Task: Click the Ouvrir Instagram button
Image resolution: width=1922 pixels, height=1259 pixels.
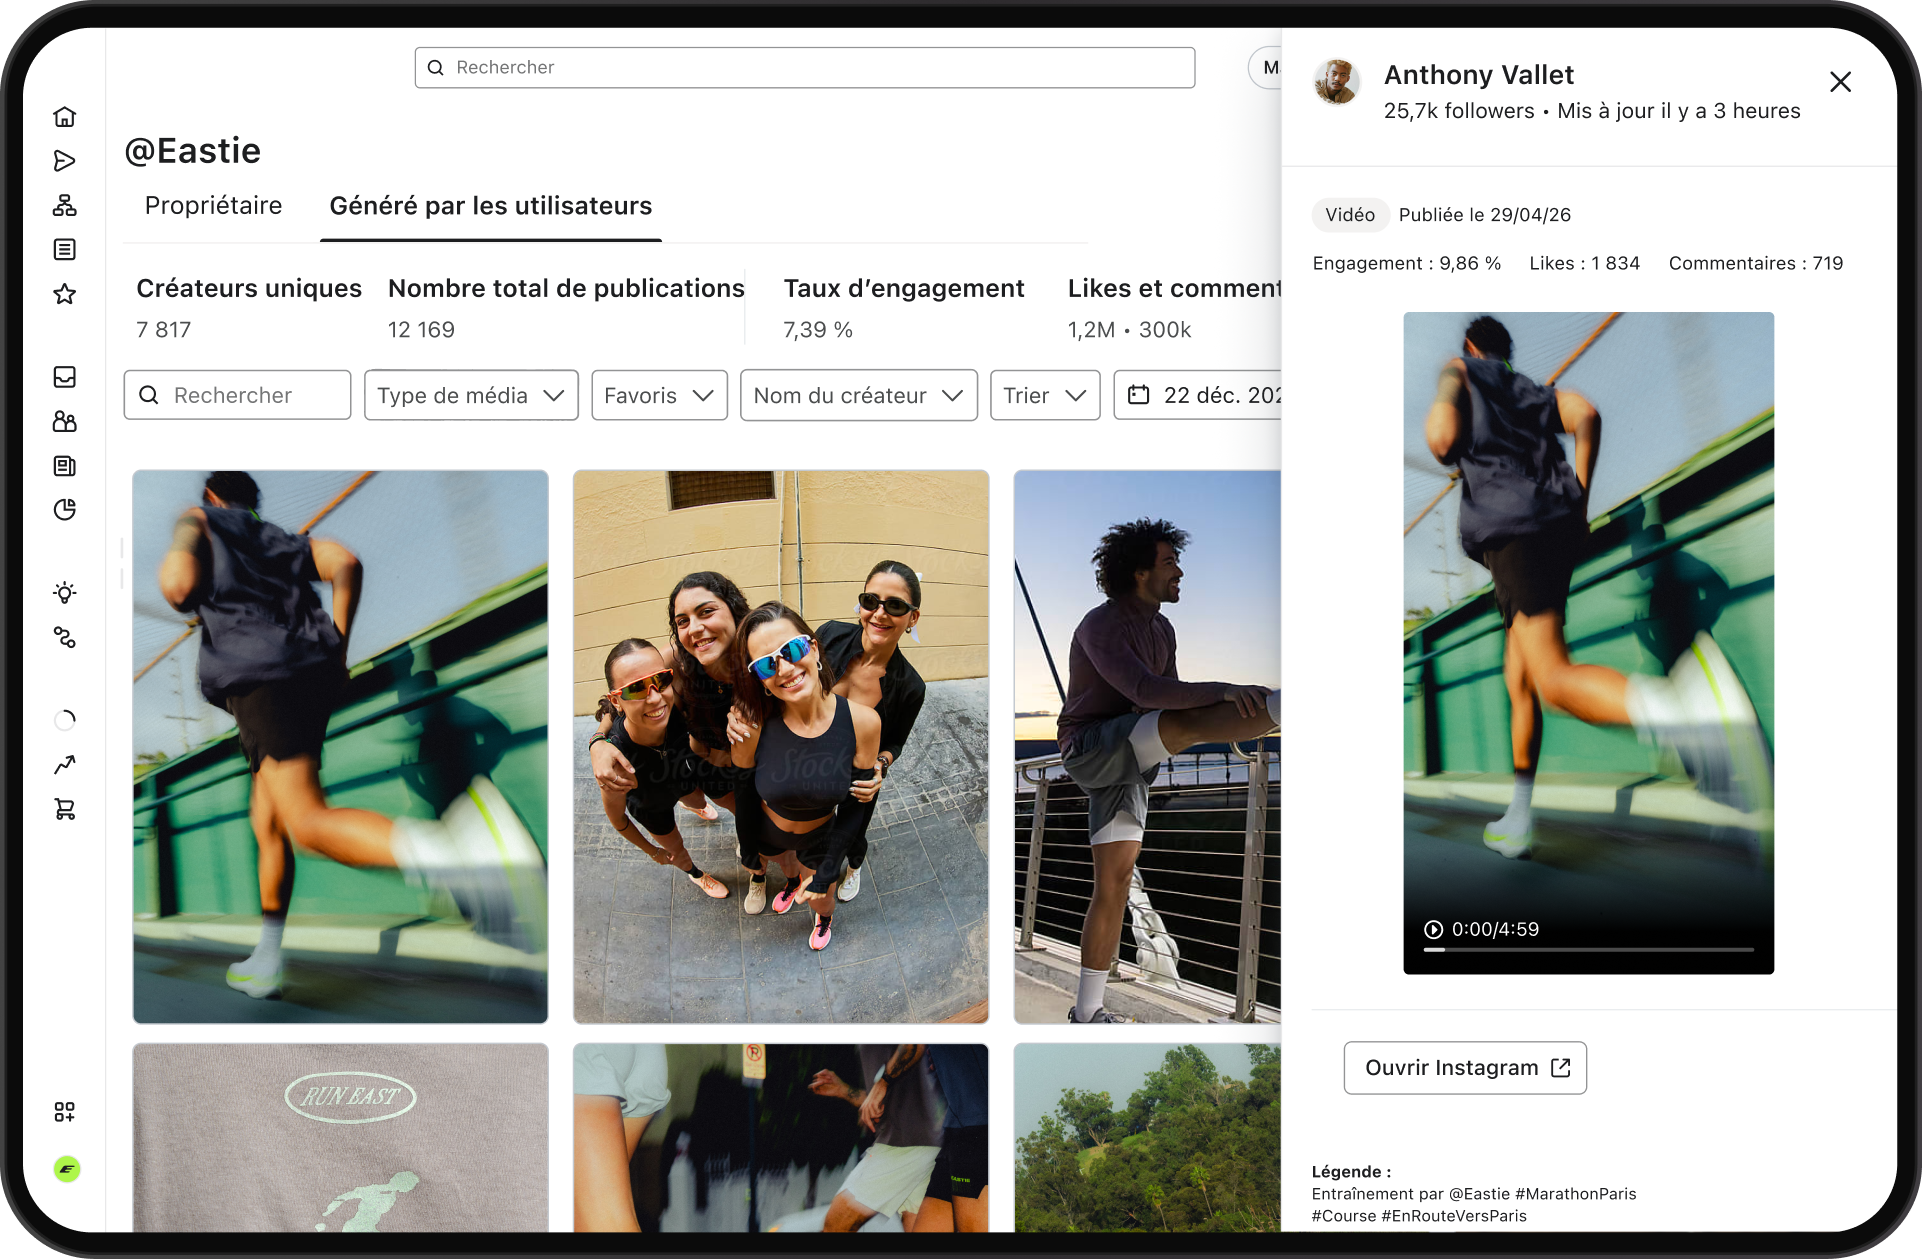Action: tap(1465, 1068)
